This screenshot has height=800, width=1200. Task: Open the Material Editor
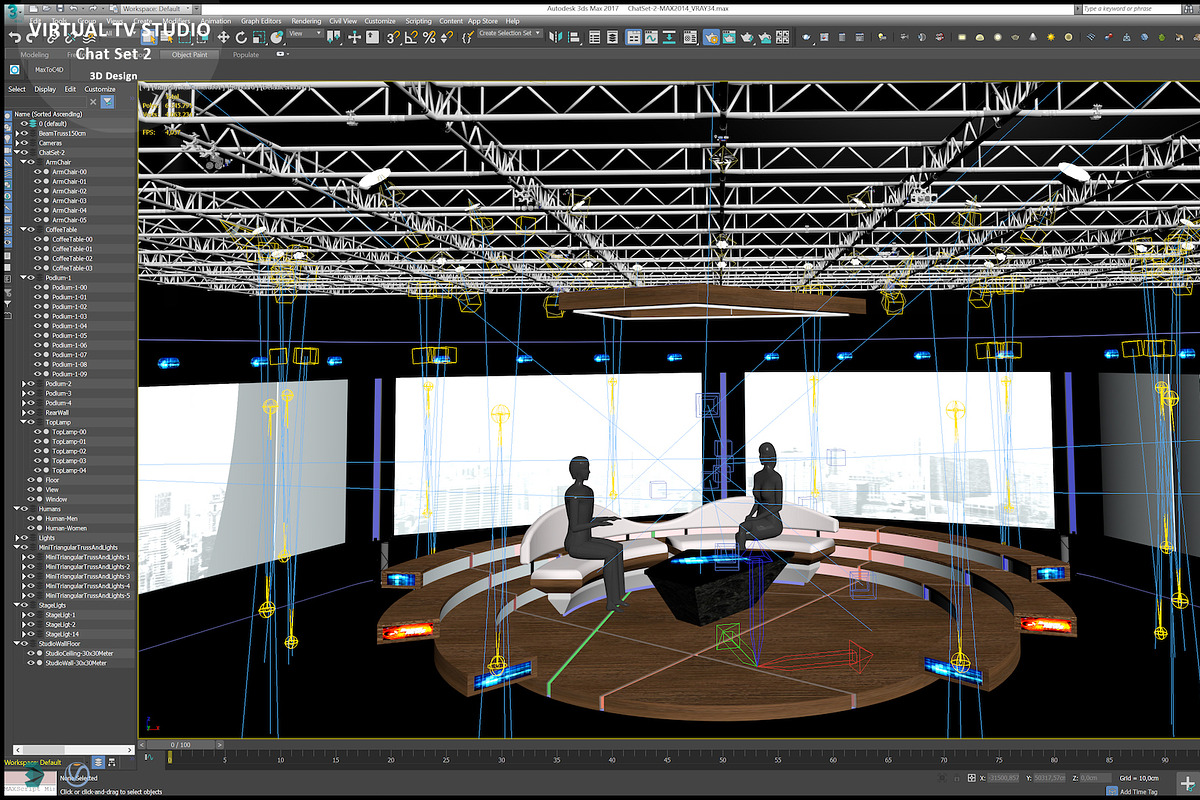point(690,38)
